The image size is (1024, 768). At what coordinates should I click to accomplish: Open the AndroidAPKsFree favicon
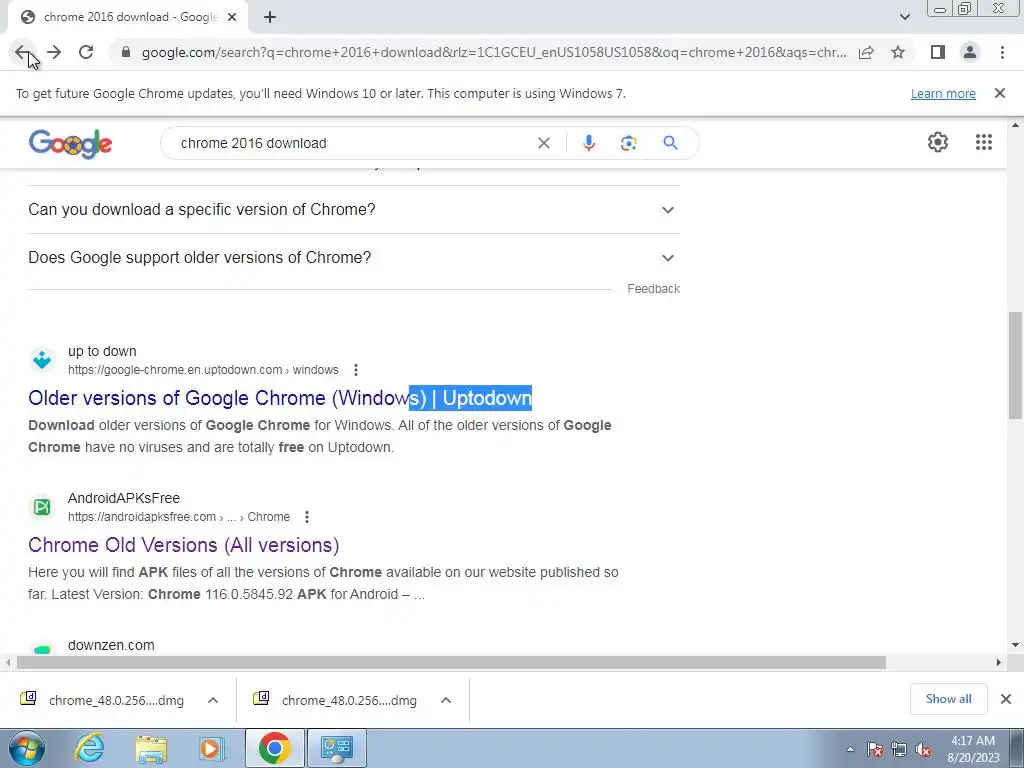pyautogui.click(x=42, y=507)
